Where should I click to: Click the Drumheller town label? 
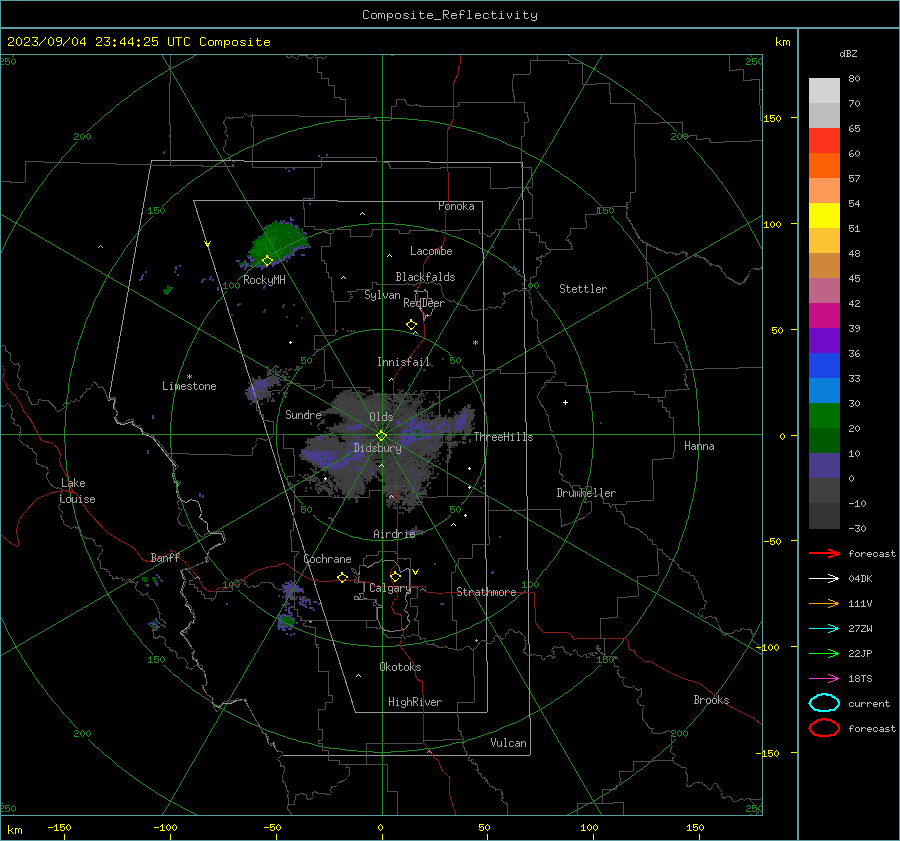coord(586,493)
